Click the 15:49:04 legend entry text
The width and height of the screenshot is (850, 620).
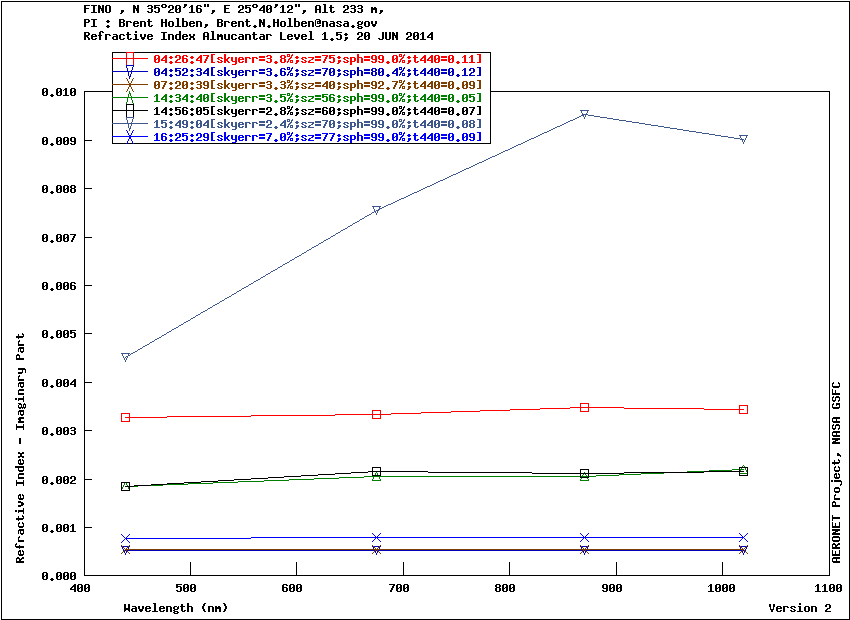point(317,124)
